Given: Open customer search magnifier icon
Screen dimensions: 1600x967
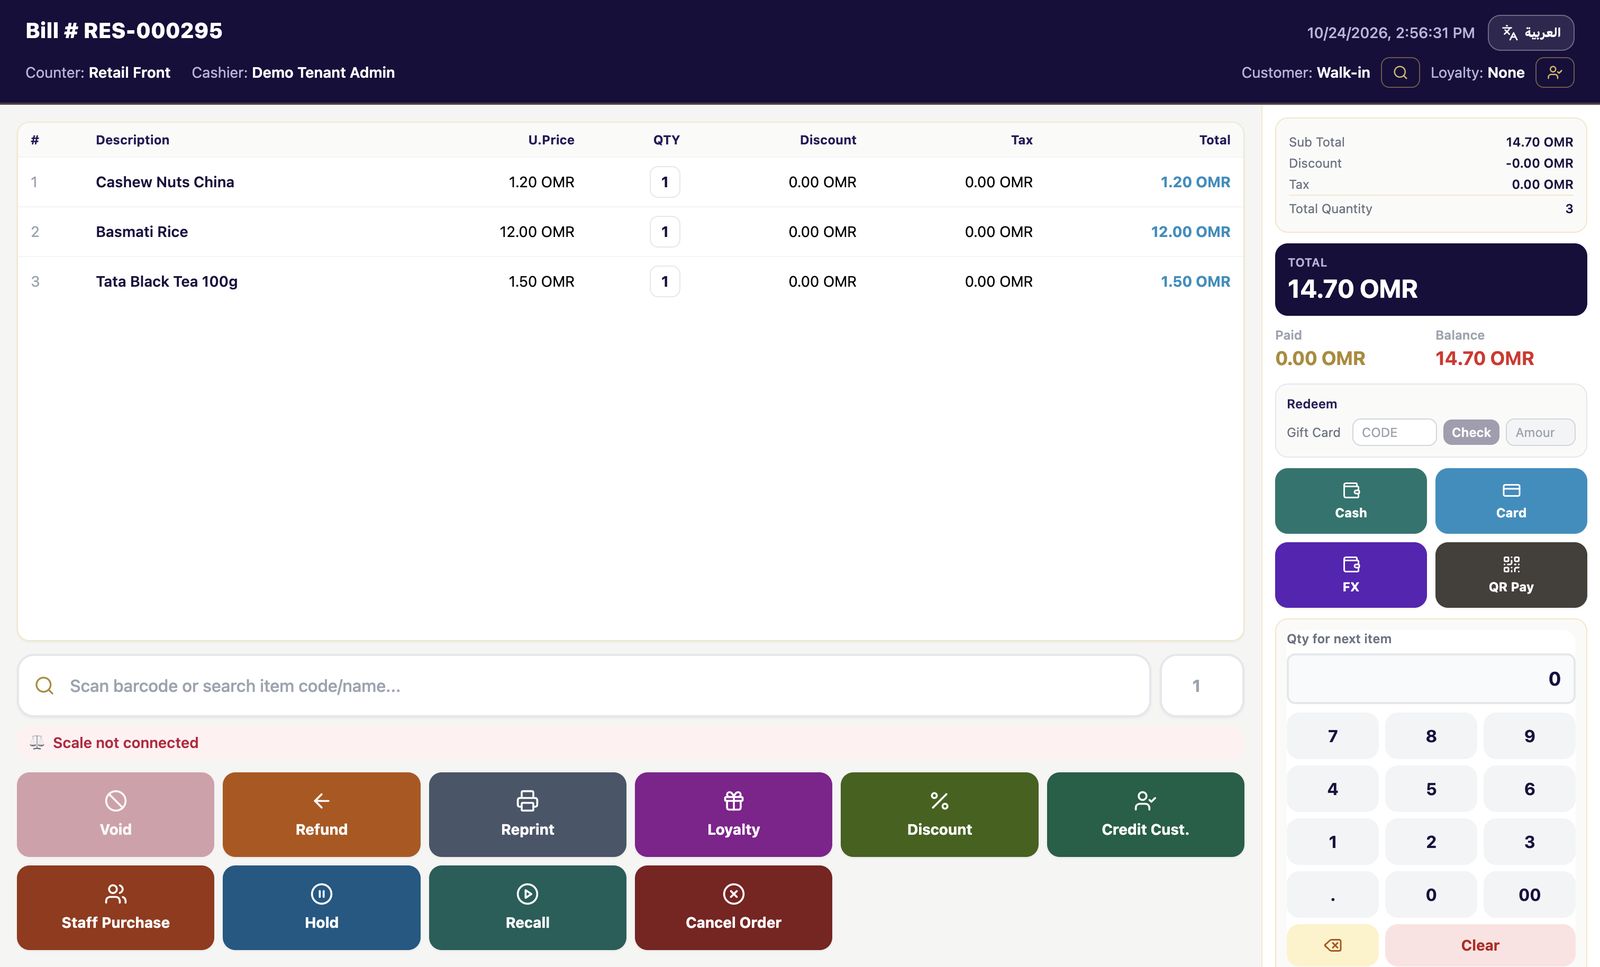Looking at the screenshot, I should tap(1400, 72).
